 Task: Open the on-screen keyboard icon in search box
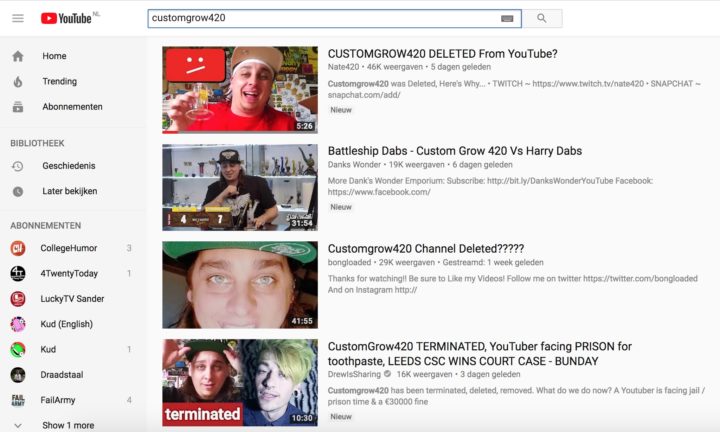point(506,18)
